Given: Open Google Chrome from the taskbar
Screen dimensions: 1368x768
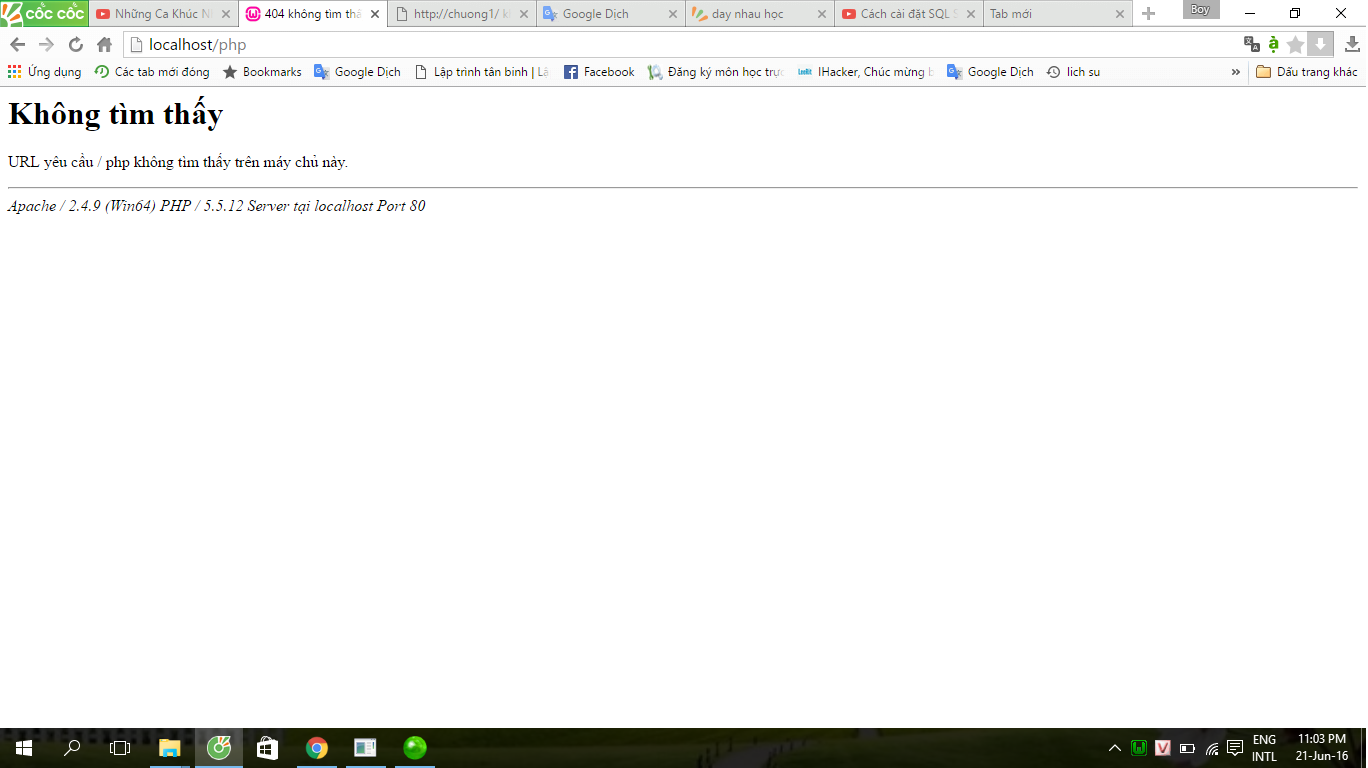Looking at the screenshot, I should point(317,748).
